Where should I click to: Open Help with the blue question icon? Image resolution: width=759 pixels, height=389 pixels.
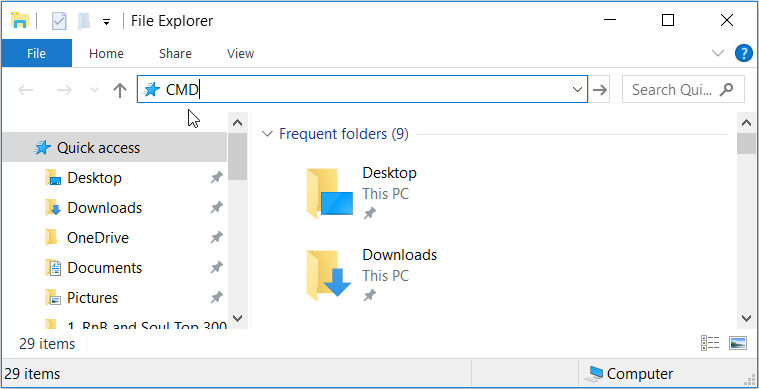click(744, 53)
